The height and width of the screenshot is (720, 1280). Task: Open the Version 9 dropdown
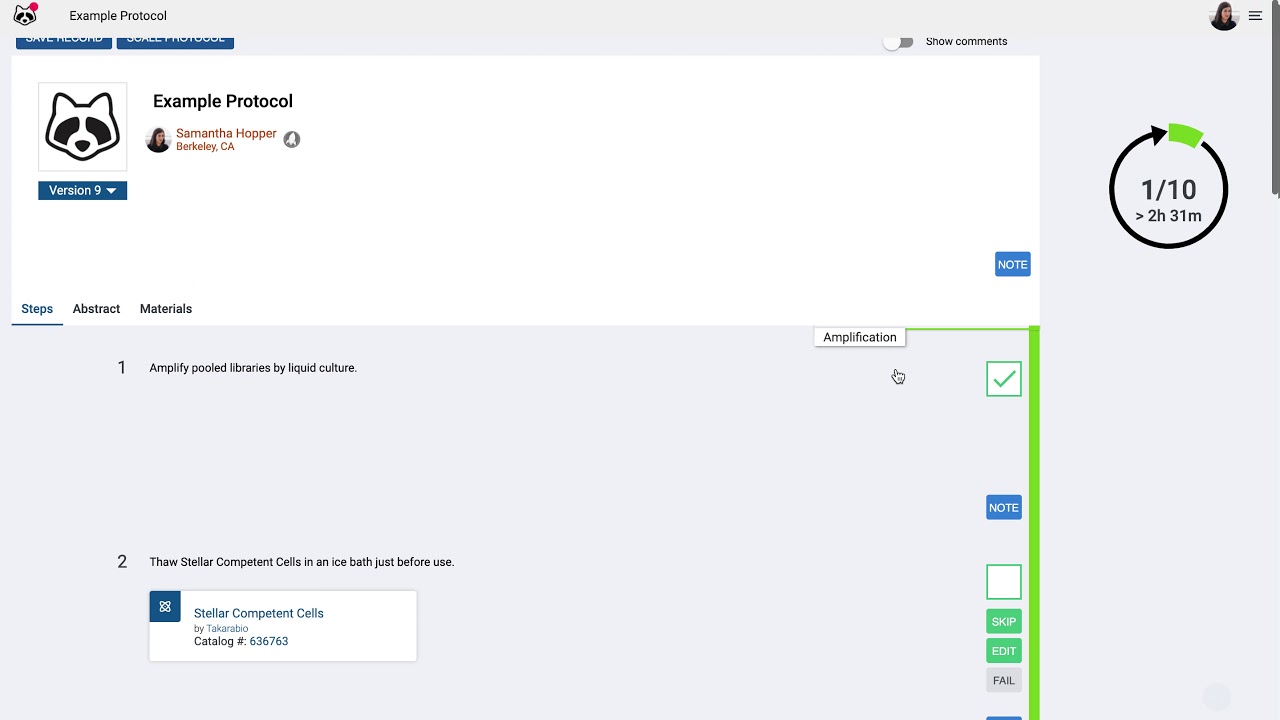click(83, 190)
